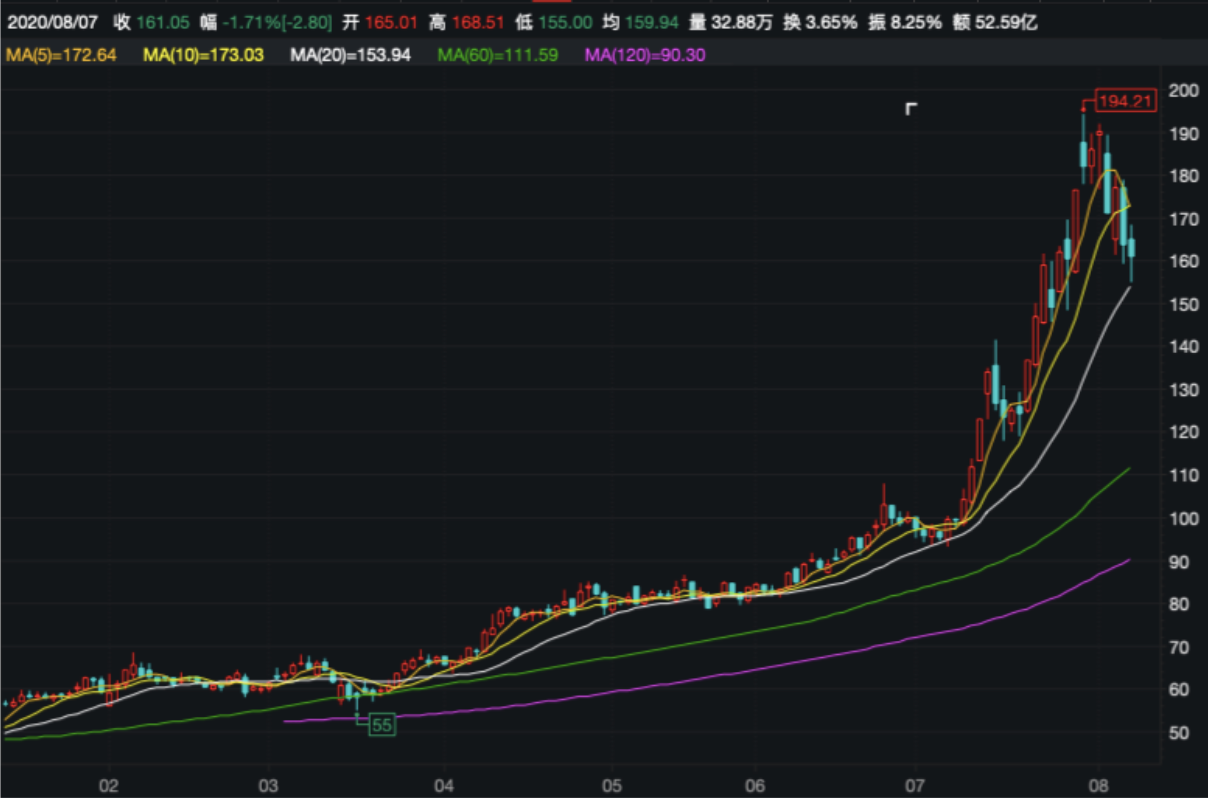Click the closing price 161.05 value
Screen dimensions: 1208x798
tap(162, 22)
